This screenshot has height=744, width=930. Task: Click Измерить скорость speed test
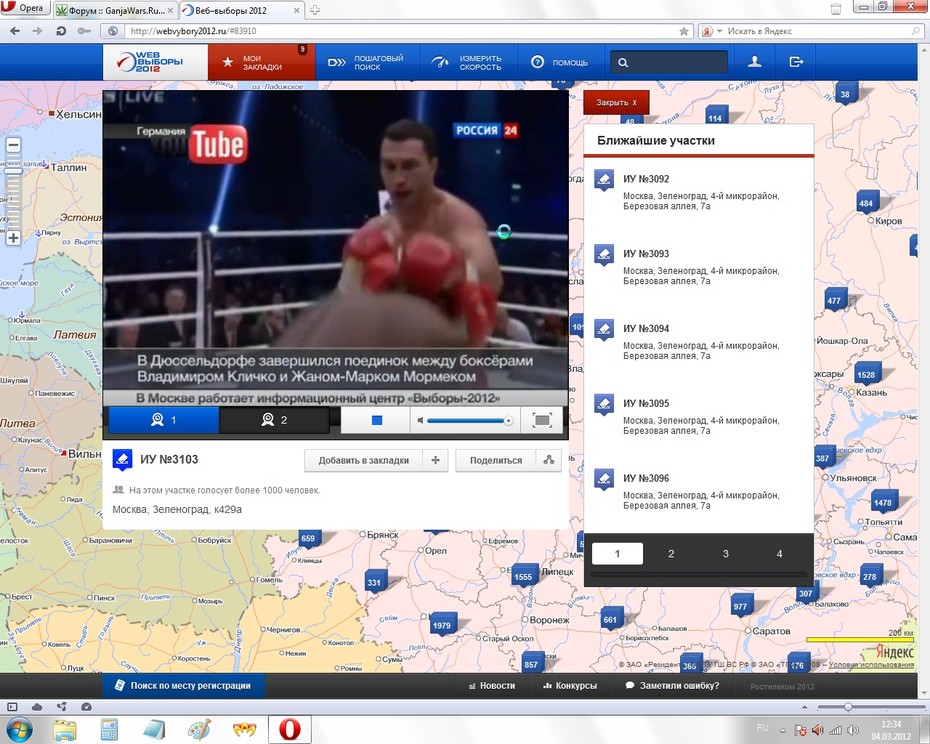[x=469, y=62]
